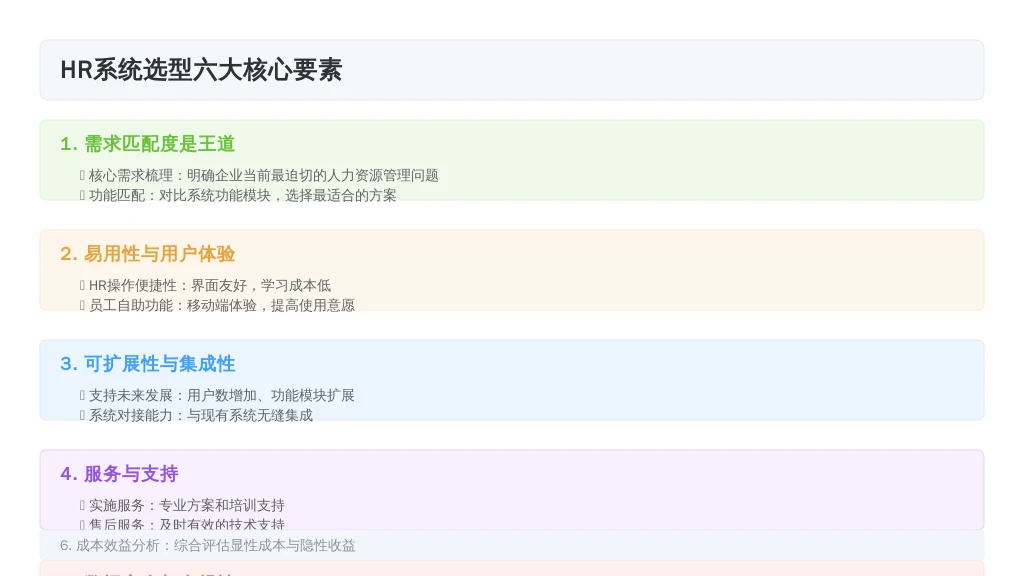Click bullet HR操作便捷性：界面友好，学习成本低
Image resolution: width=1024 pixels, height=576 pixels.
[210, 285]
